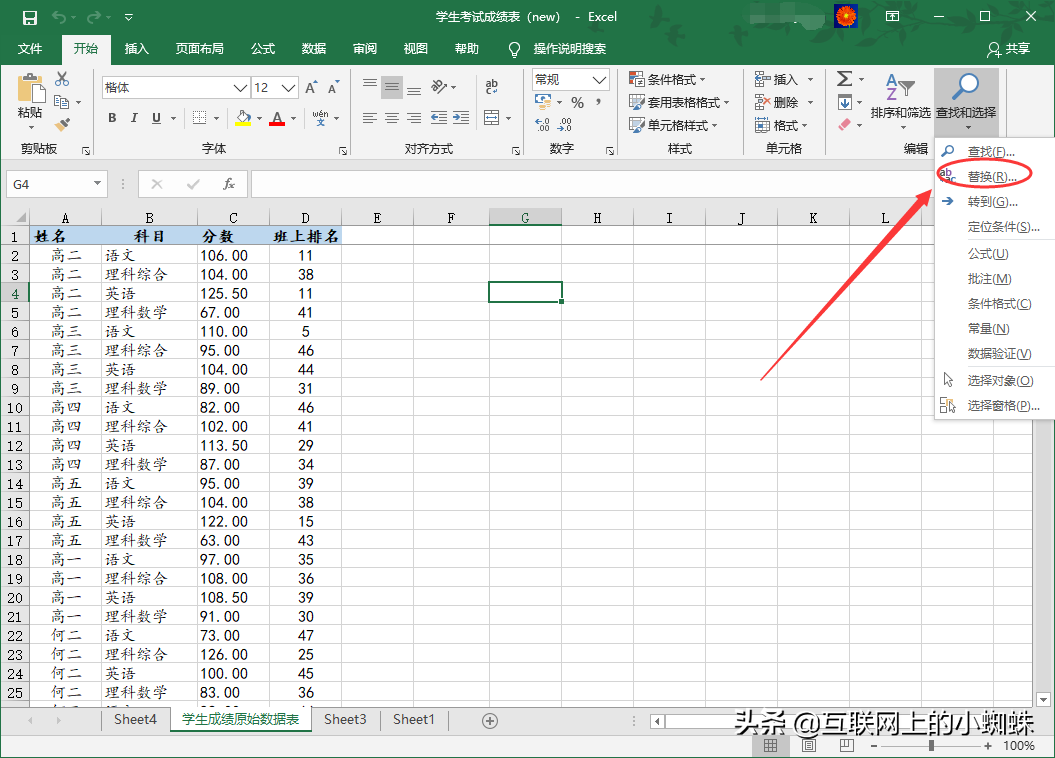Open fill color dropdown arrow
This screenshot has width=1055, height=758.
click(x=259, y=119)
